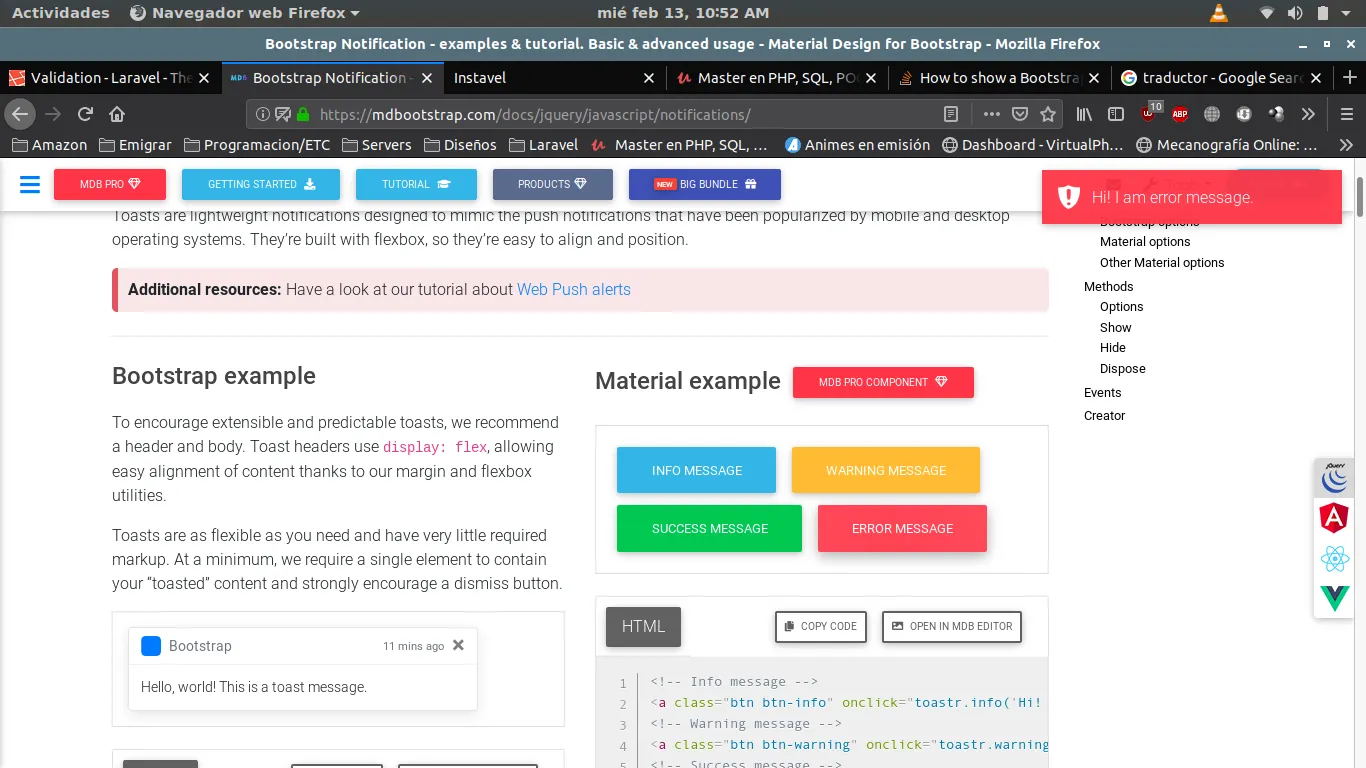Screen dimensions: 1366x768
Task: Trigger the ERROR MESSAGE toast
Action: [x=903, y=528]
